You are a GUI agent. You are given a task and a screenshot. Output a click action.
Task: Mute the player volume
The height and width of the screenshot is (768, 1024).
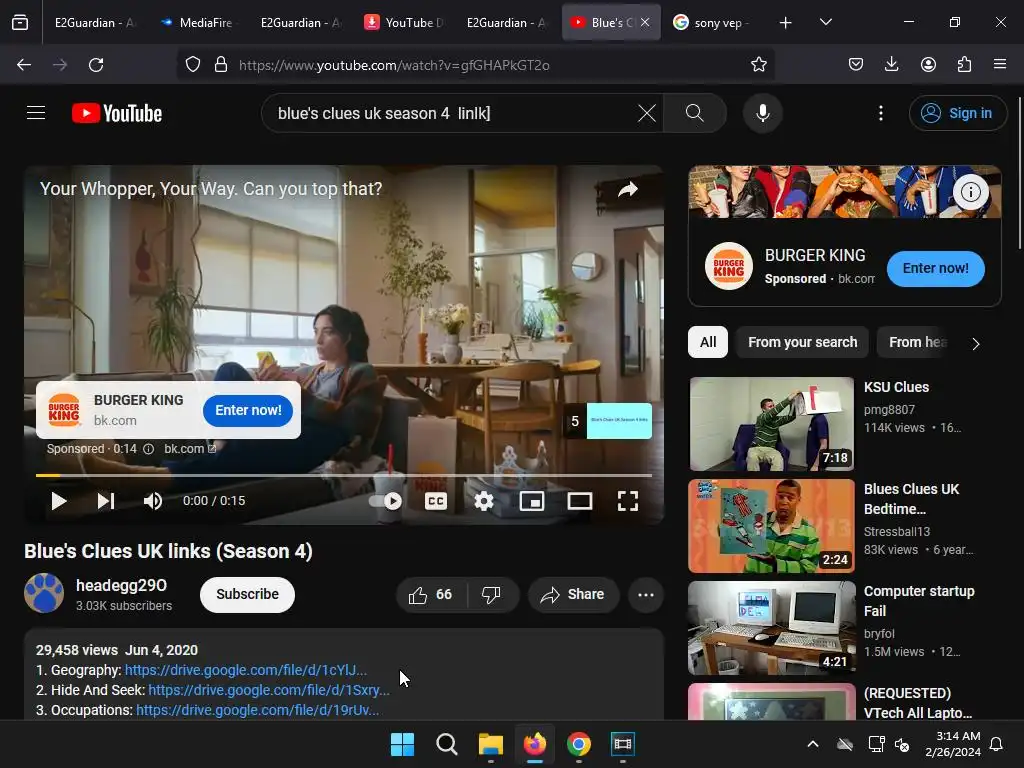point(153,501)
